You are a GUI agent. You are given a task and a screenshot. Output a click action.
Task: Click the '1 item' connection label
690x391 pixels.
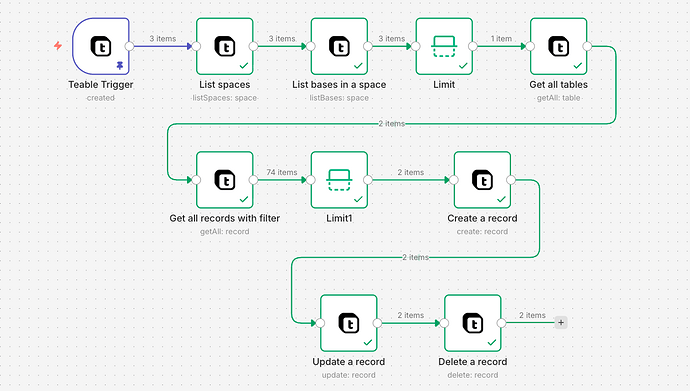501,39
